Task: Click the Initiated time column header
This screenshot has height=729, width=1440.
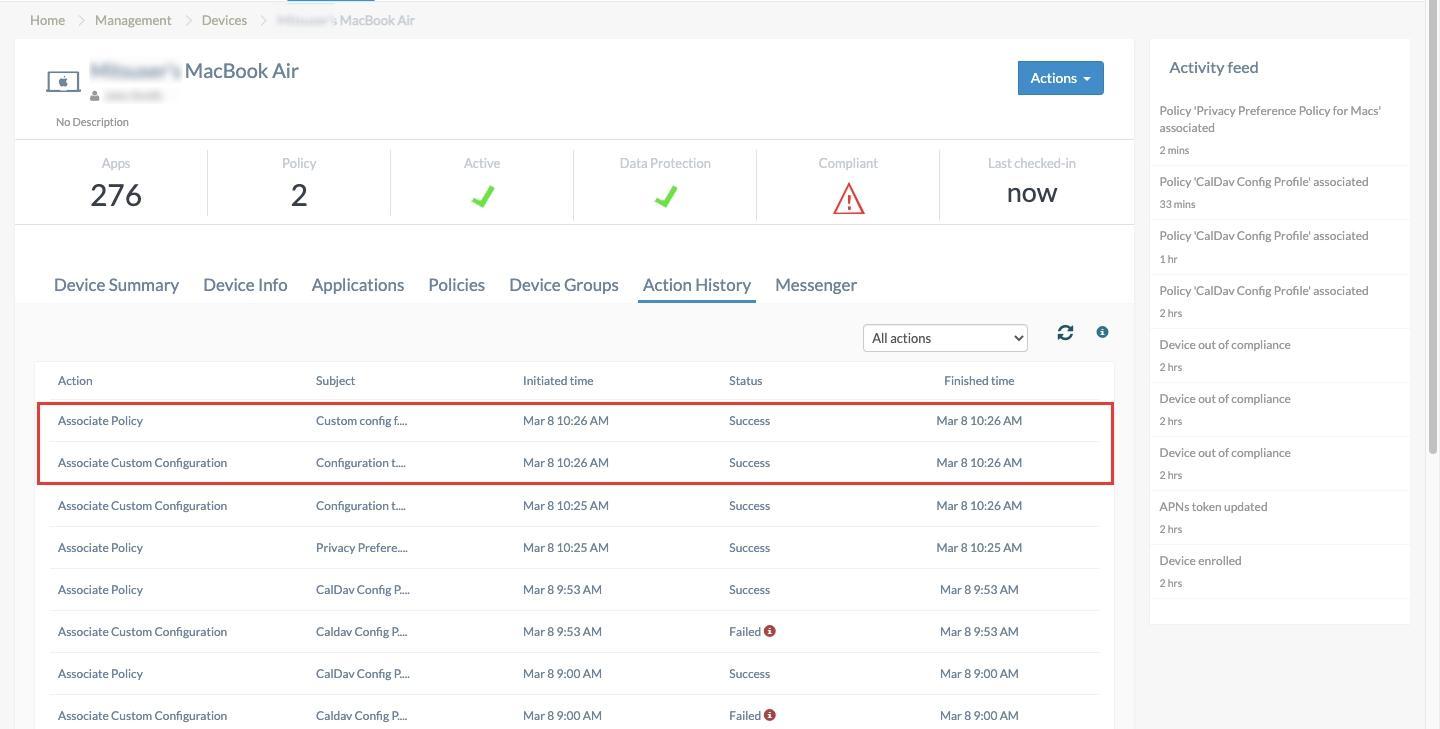Action: (558, 381)
